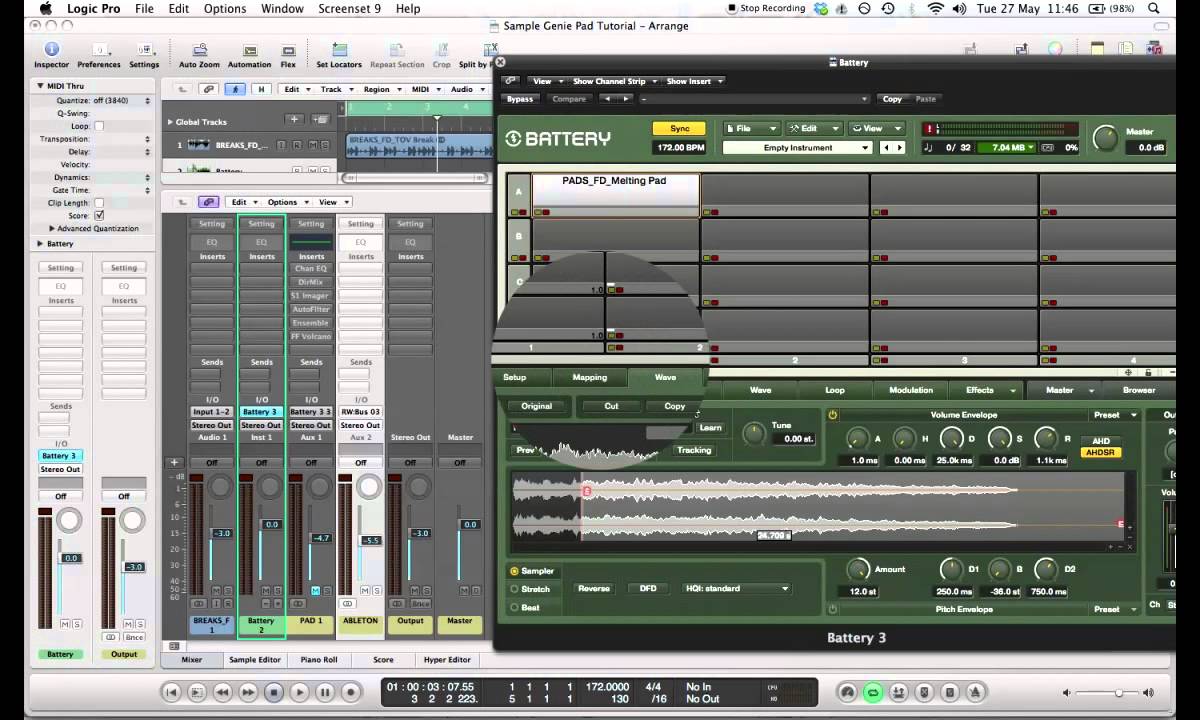The image size is (1200, 720).
Task: Click the Hide (H) button in Arrange
Action: (262, 89)
